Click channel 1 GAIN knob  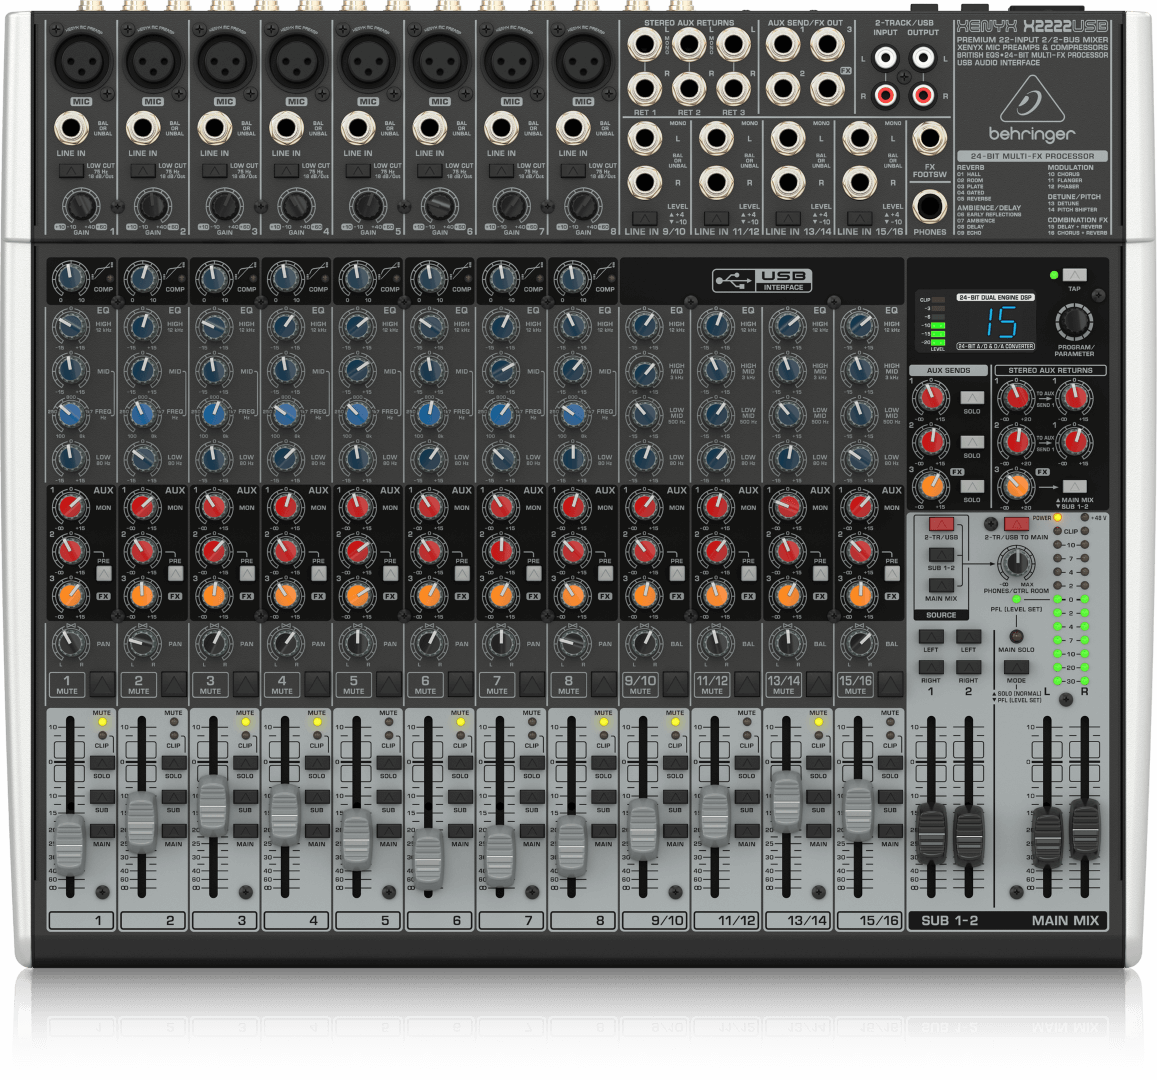[81, 207]
